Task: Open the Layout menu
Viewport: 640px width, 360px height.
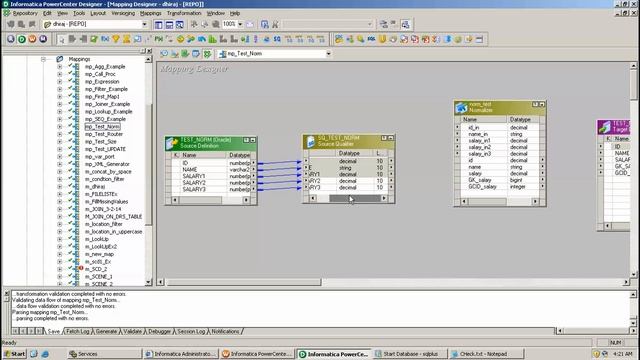Action: (x=98, y=13)
